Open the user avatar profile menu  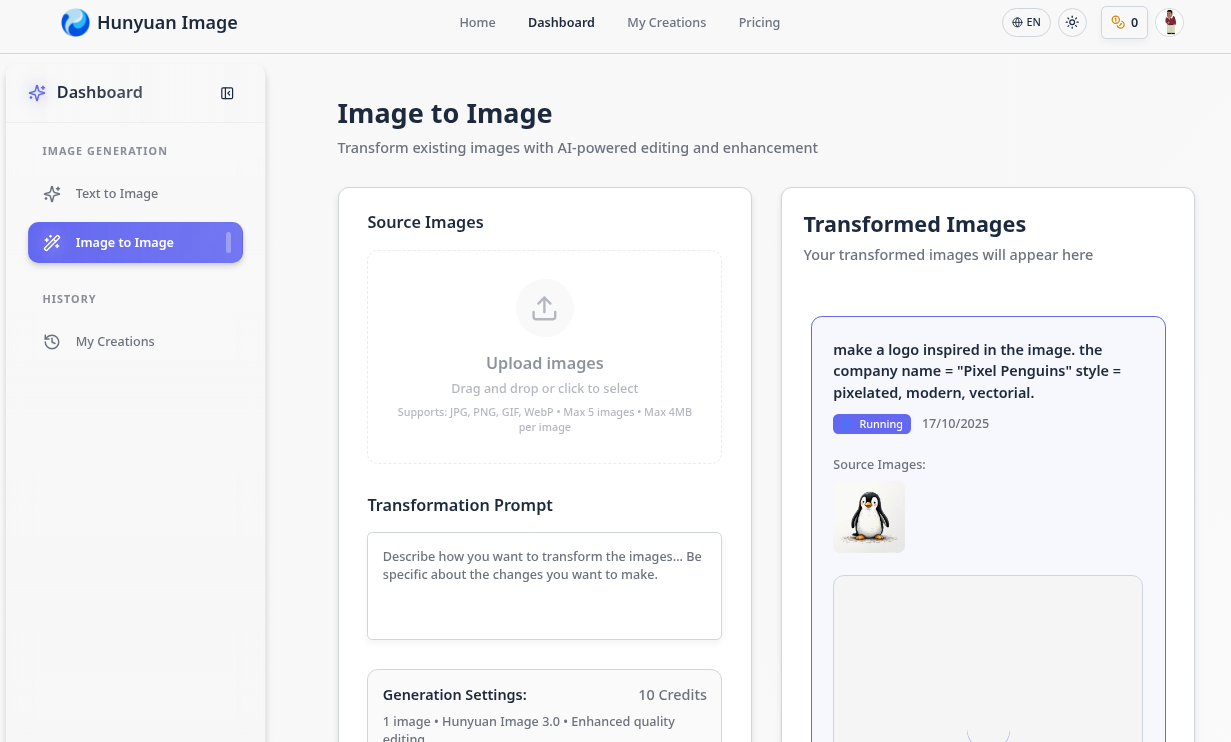[1169, 22]
